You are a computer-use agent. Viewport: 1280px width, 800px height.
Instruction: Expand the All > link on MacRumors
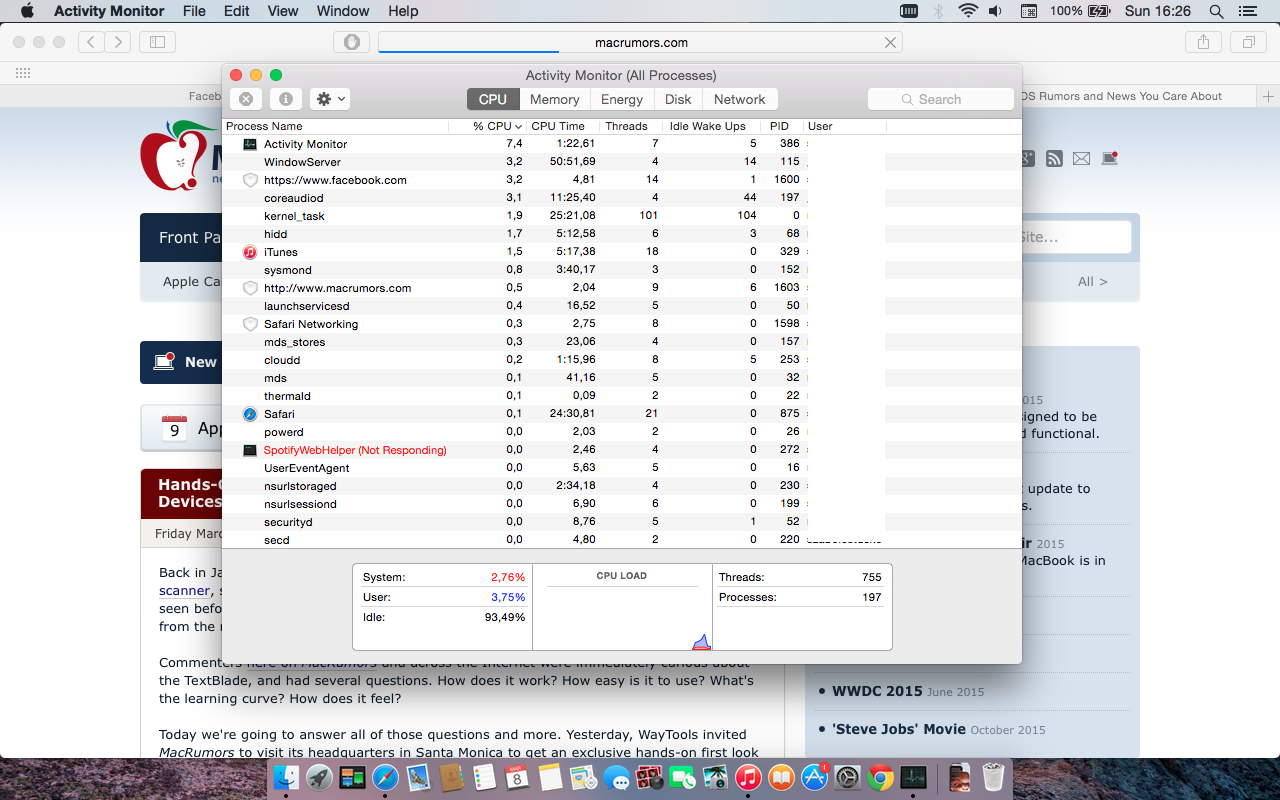[x=1092, y=282]
